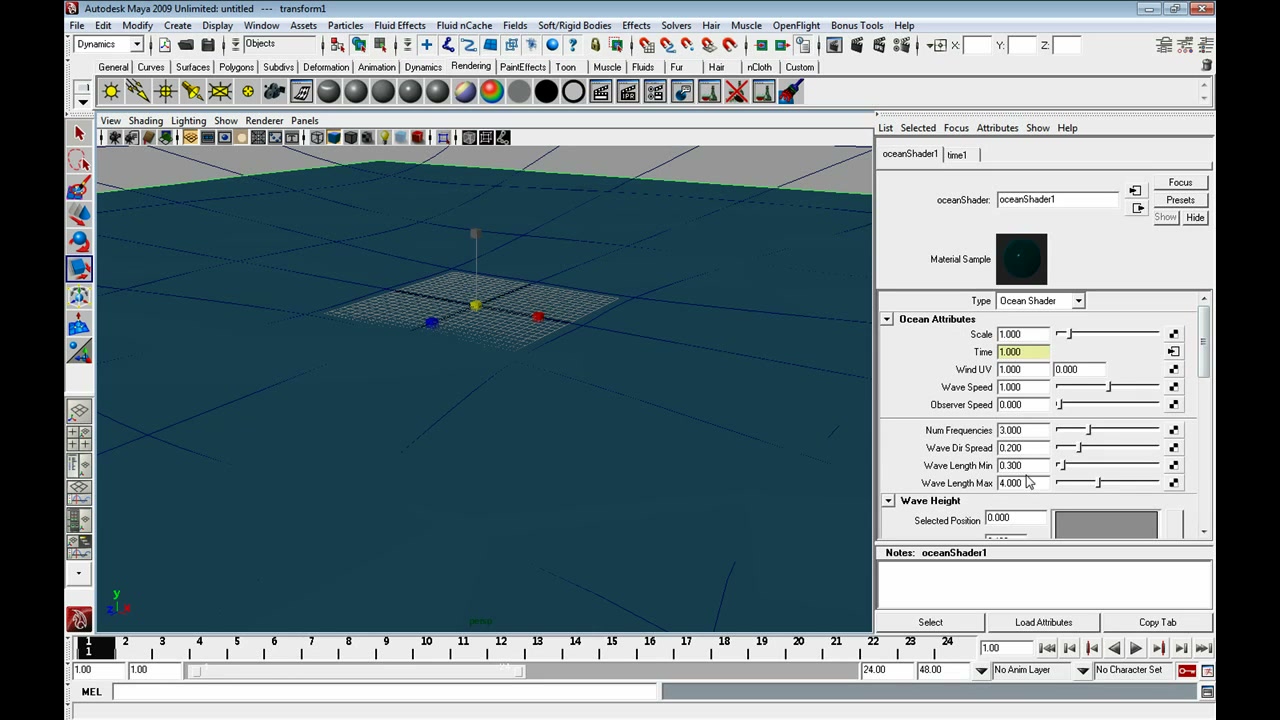This screenshot has width=1280, height=720.
Task: Switch to the PaintEffects shelf tab
Action: pos(523,67)
